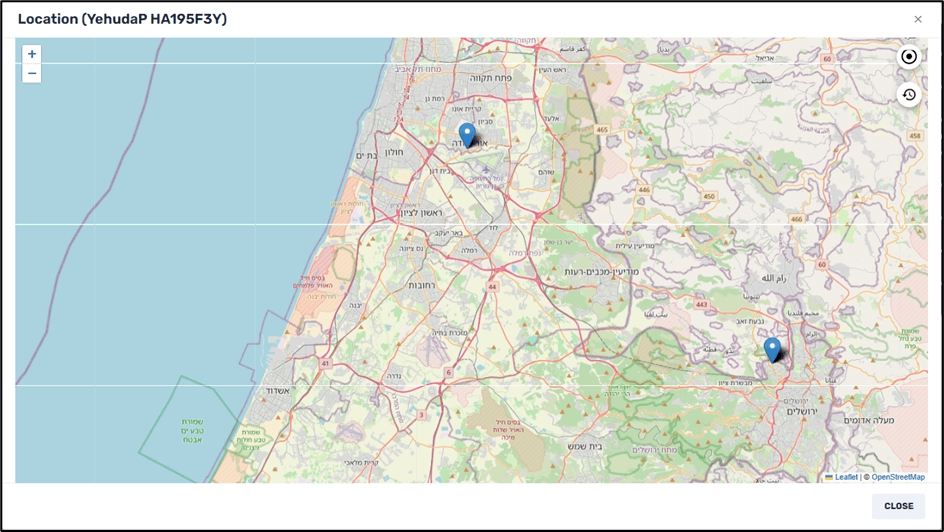Screen dimensions: 944x532
Task: Open the Leaflet attribution link
Action: point(846,477)
